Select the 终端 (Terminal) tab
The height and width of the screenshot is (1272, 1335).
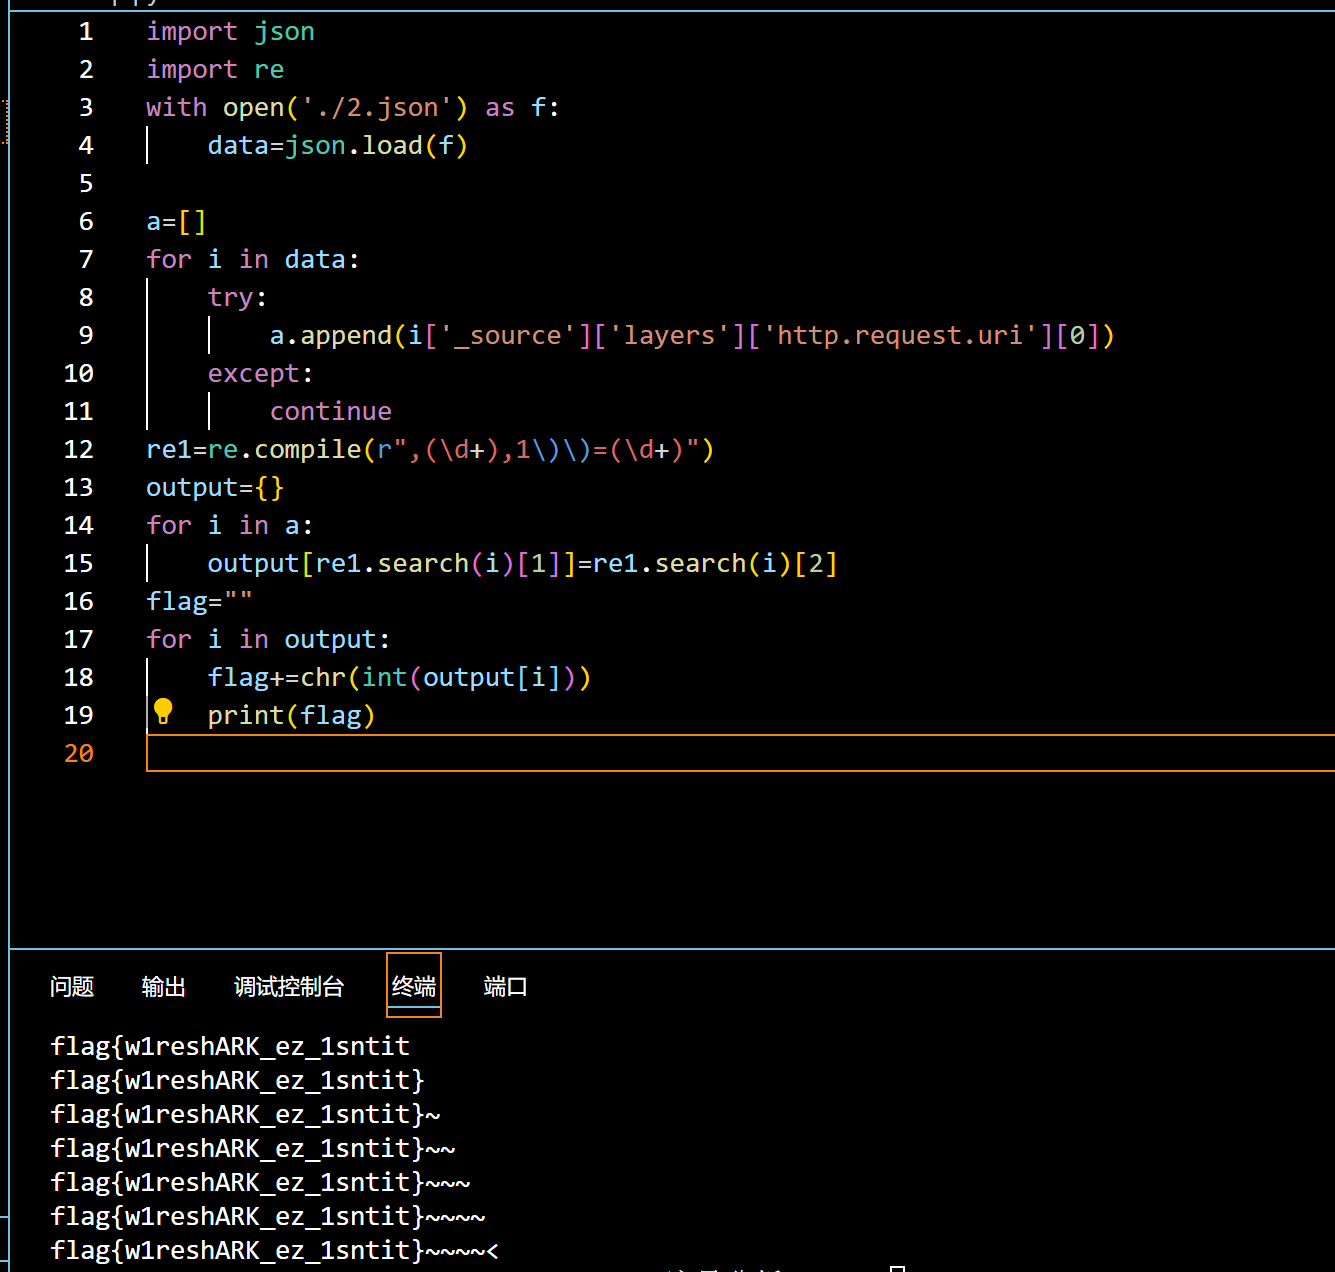(414, 987)
